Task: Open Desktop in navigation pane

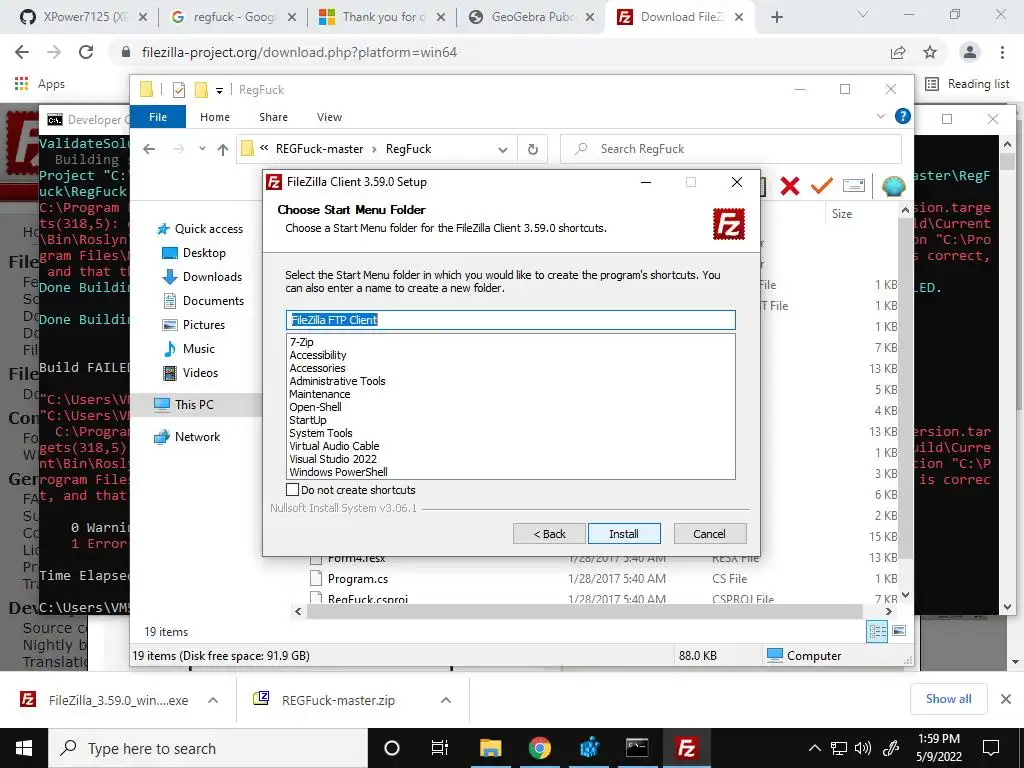Action: pyautogui.click(x=194, y=253)
